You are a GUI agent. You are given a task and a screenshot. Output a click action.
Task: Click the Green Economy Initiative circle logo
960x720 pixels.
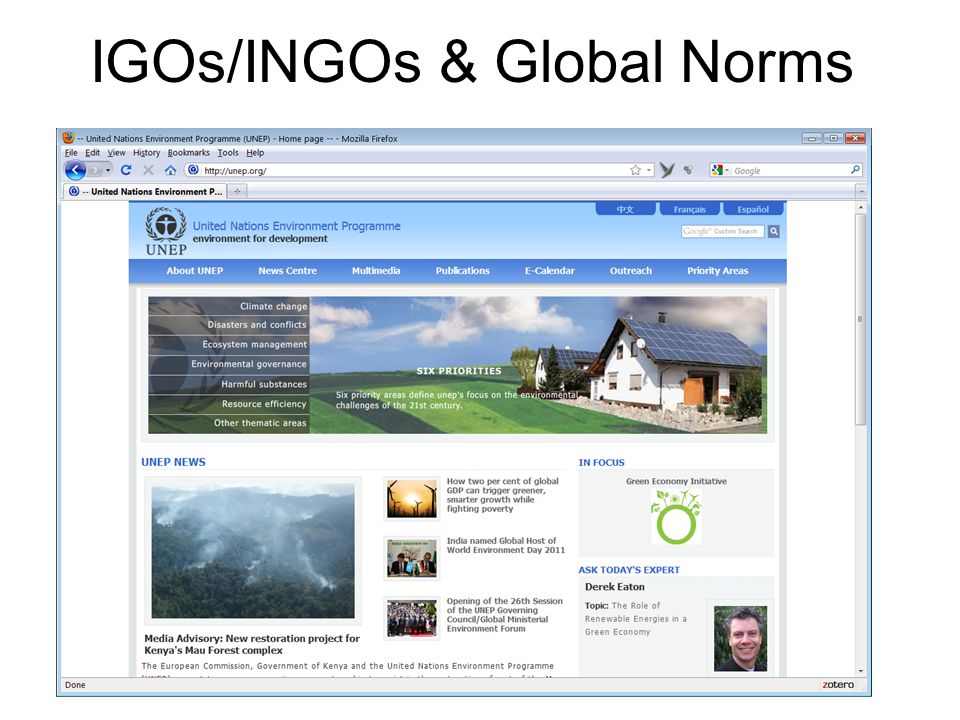tap(677, 517)
